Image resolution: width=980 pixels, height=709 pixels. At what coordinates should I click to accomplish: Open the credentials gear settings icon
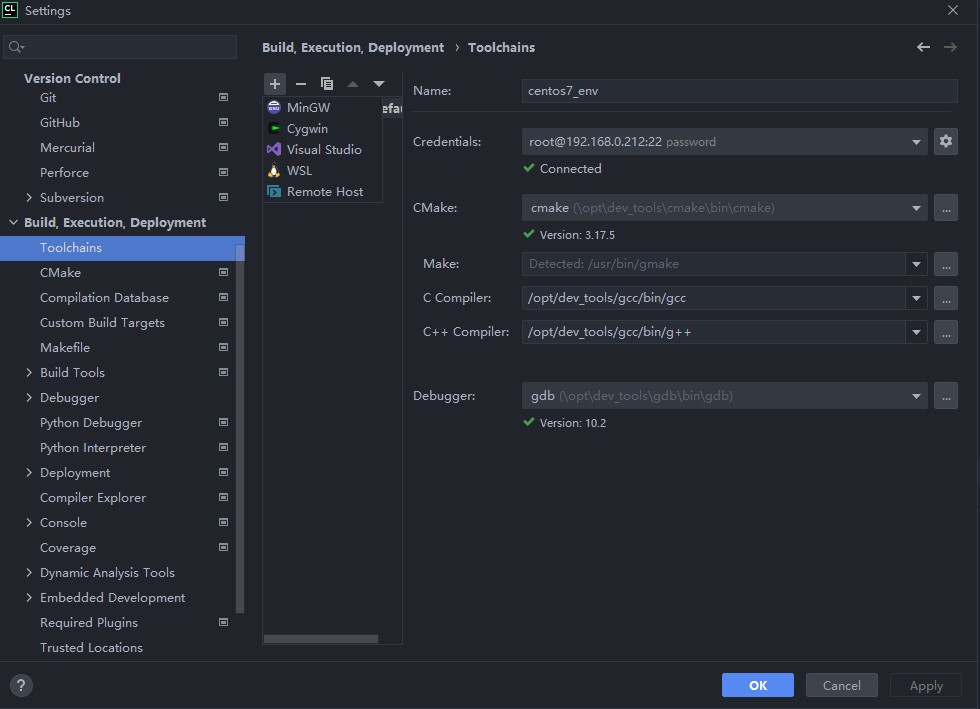(946, 141)
